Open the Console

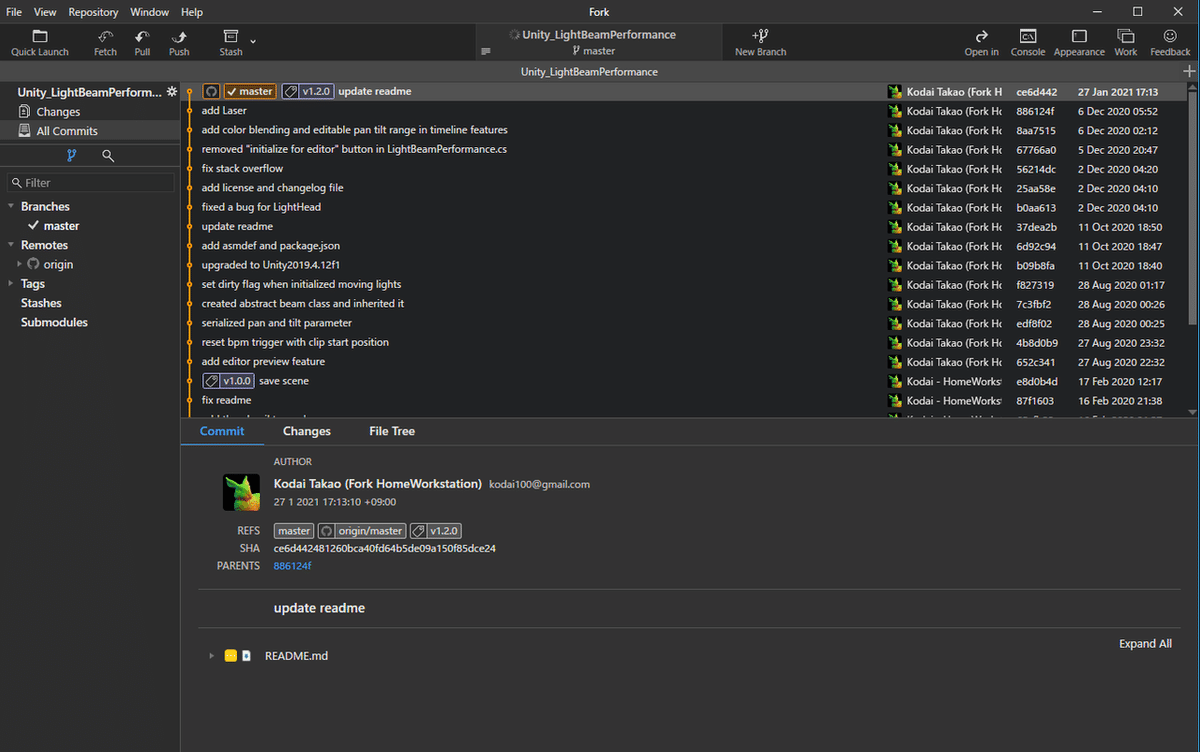click(1028, 43)
